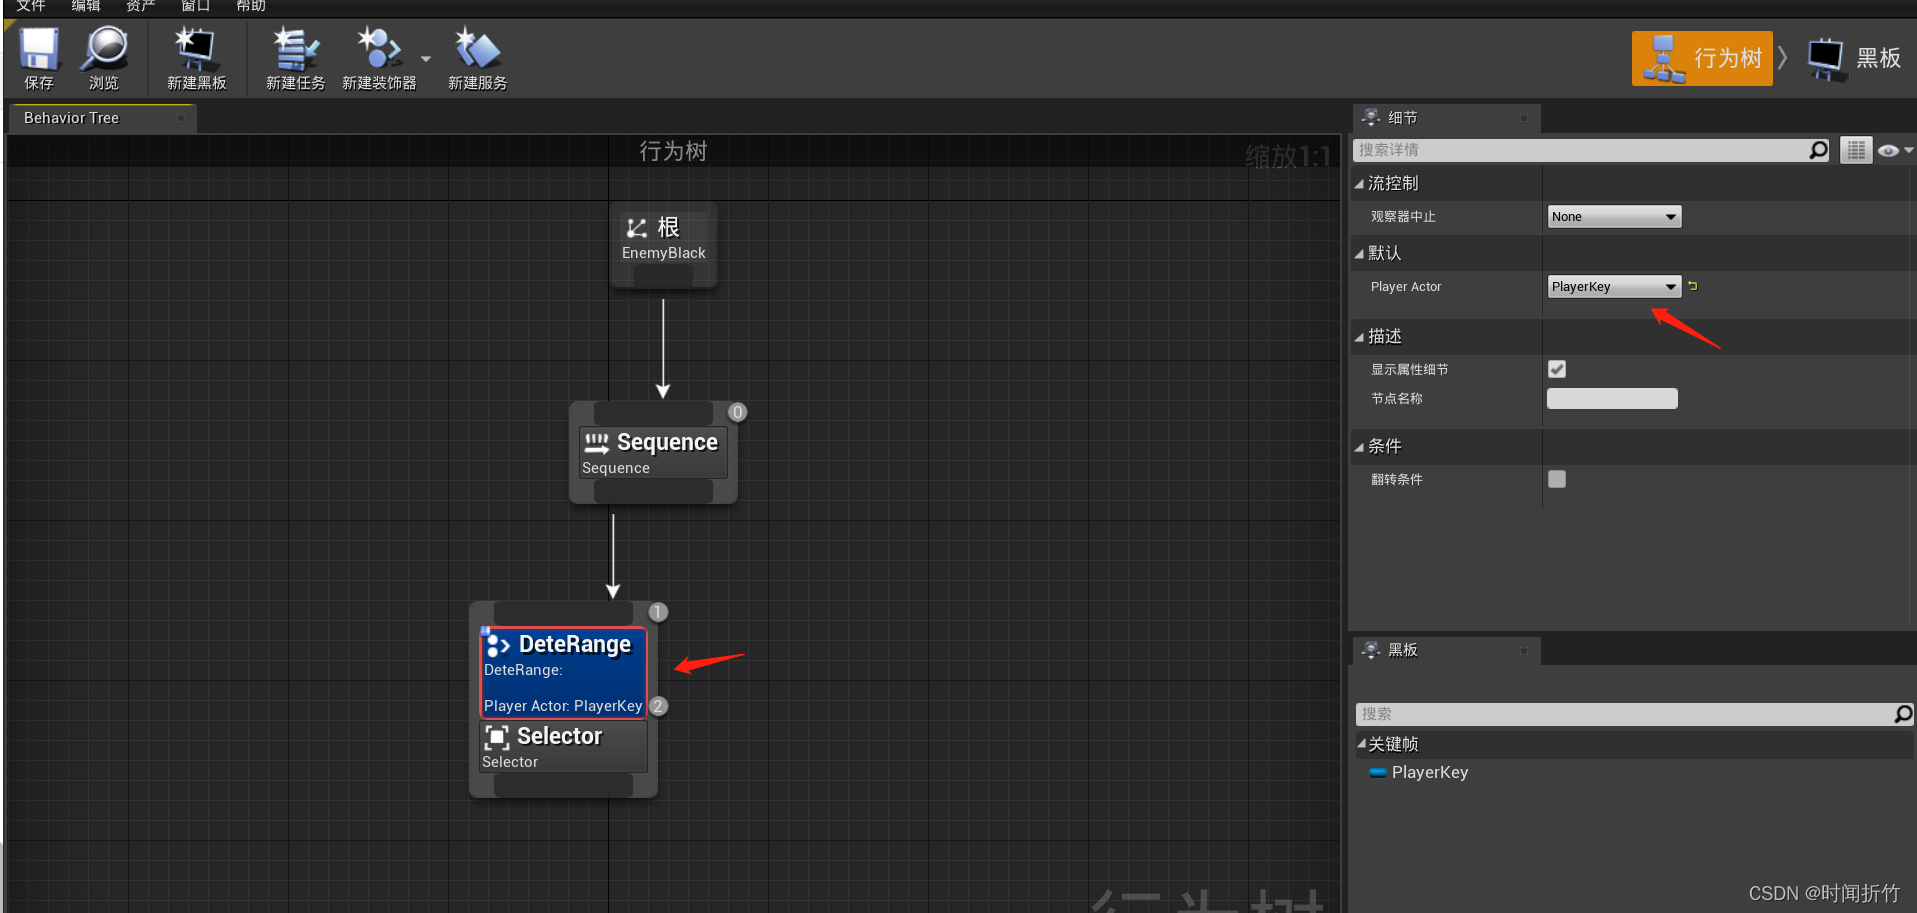
Task: Collapse the Flow Control (流控制) section
Action: pos(1359,184)
